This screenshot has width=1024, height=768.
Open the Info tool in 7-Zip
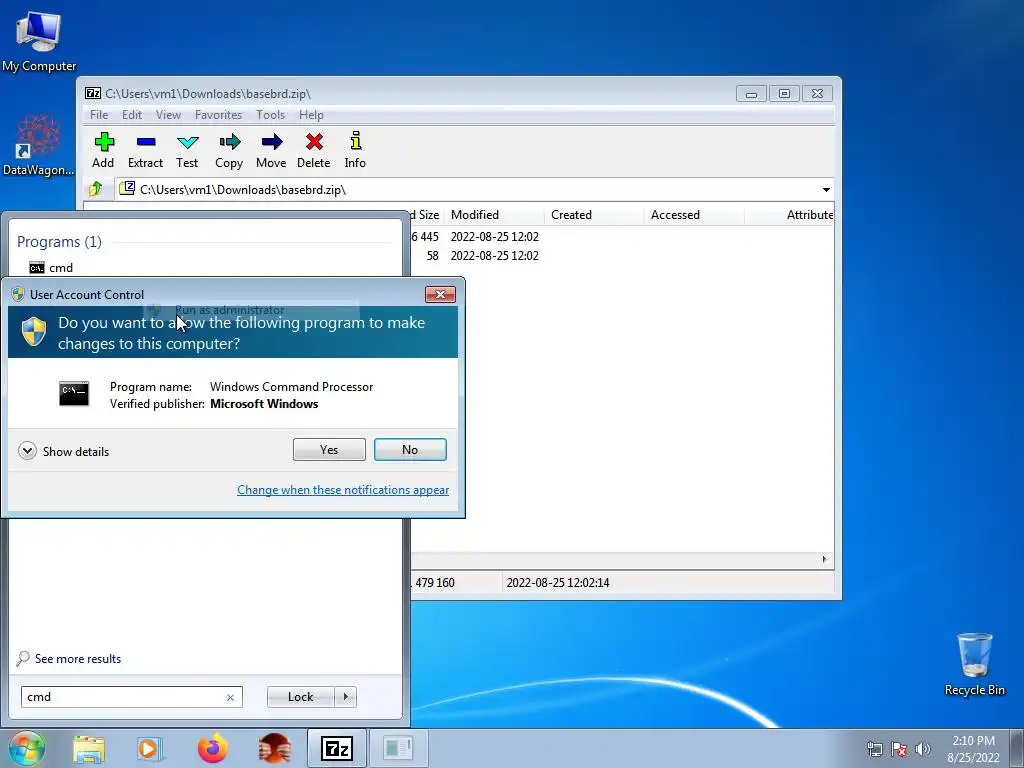pos(355,150)
